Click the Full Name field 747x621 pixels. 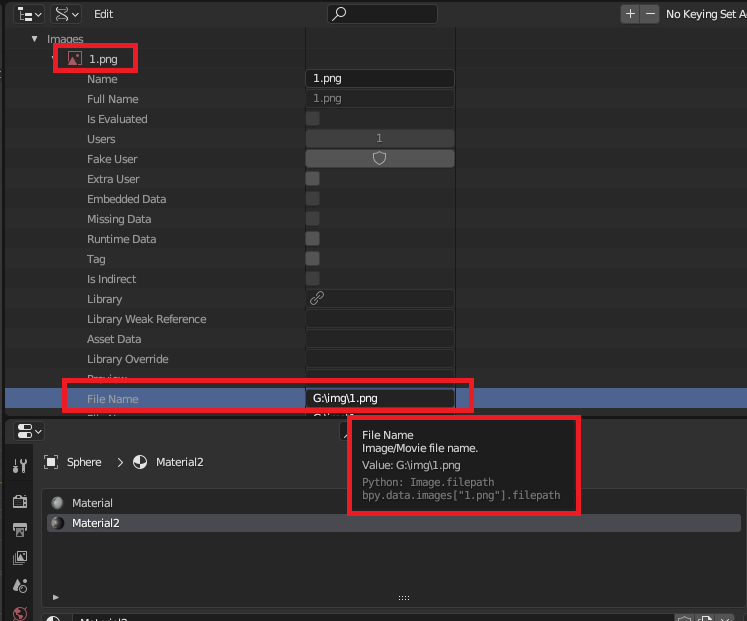coord(380,99)
